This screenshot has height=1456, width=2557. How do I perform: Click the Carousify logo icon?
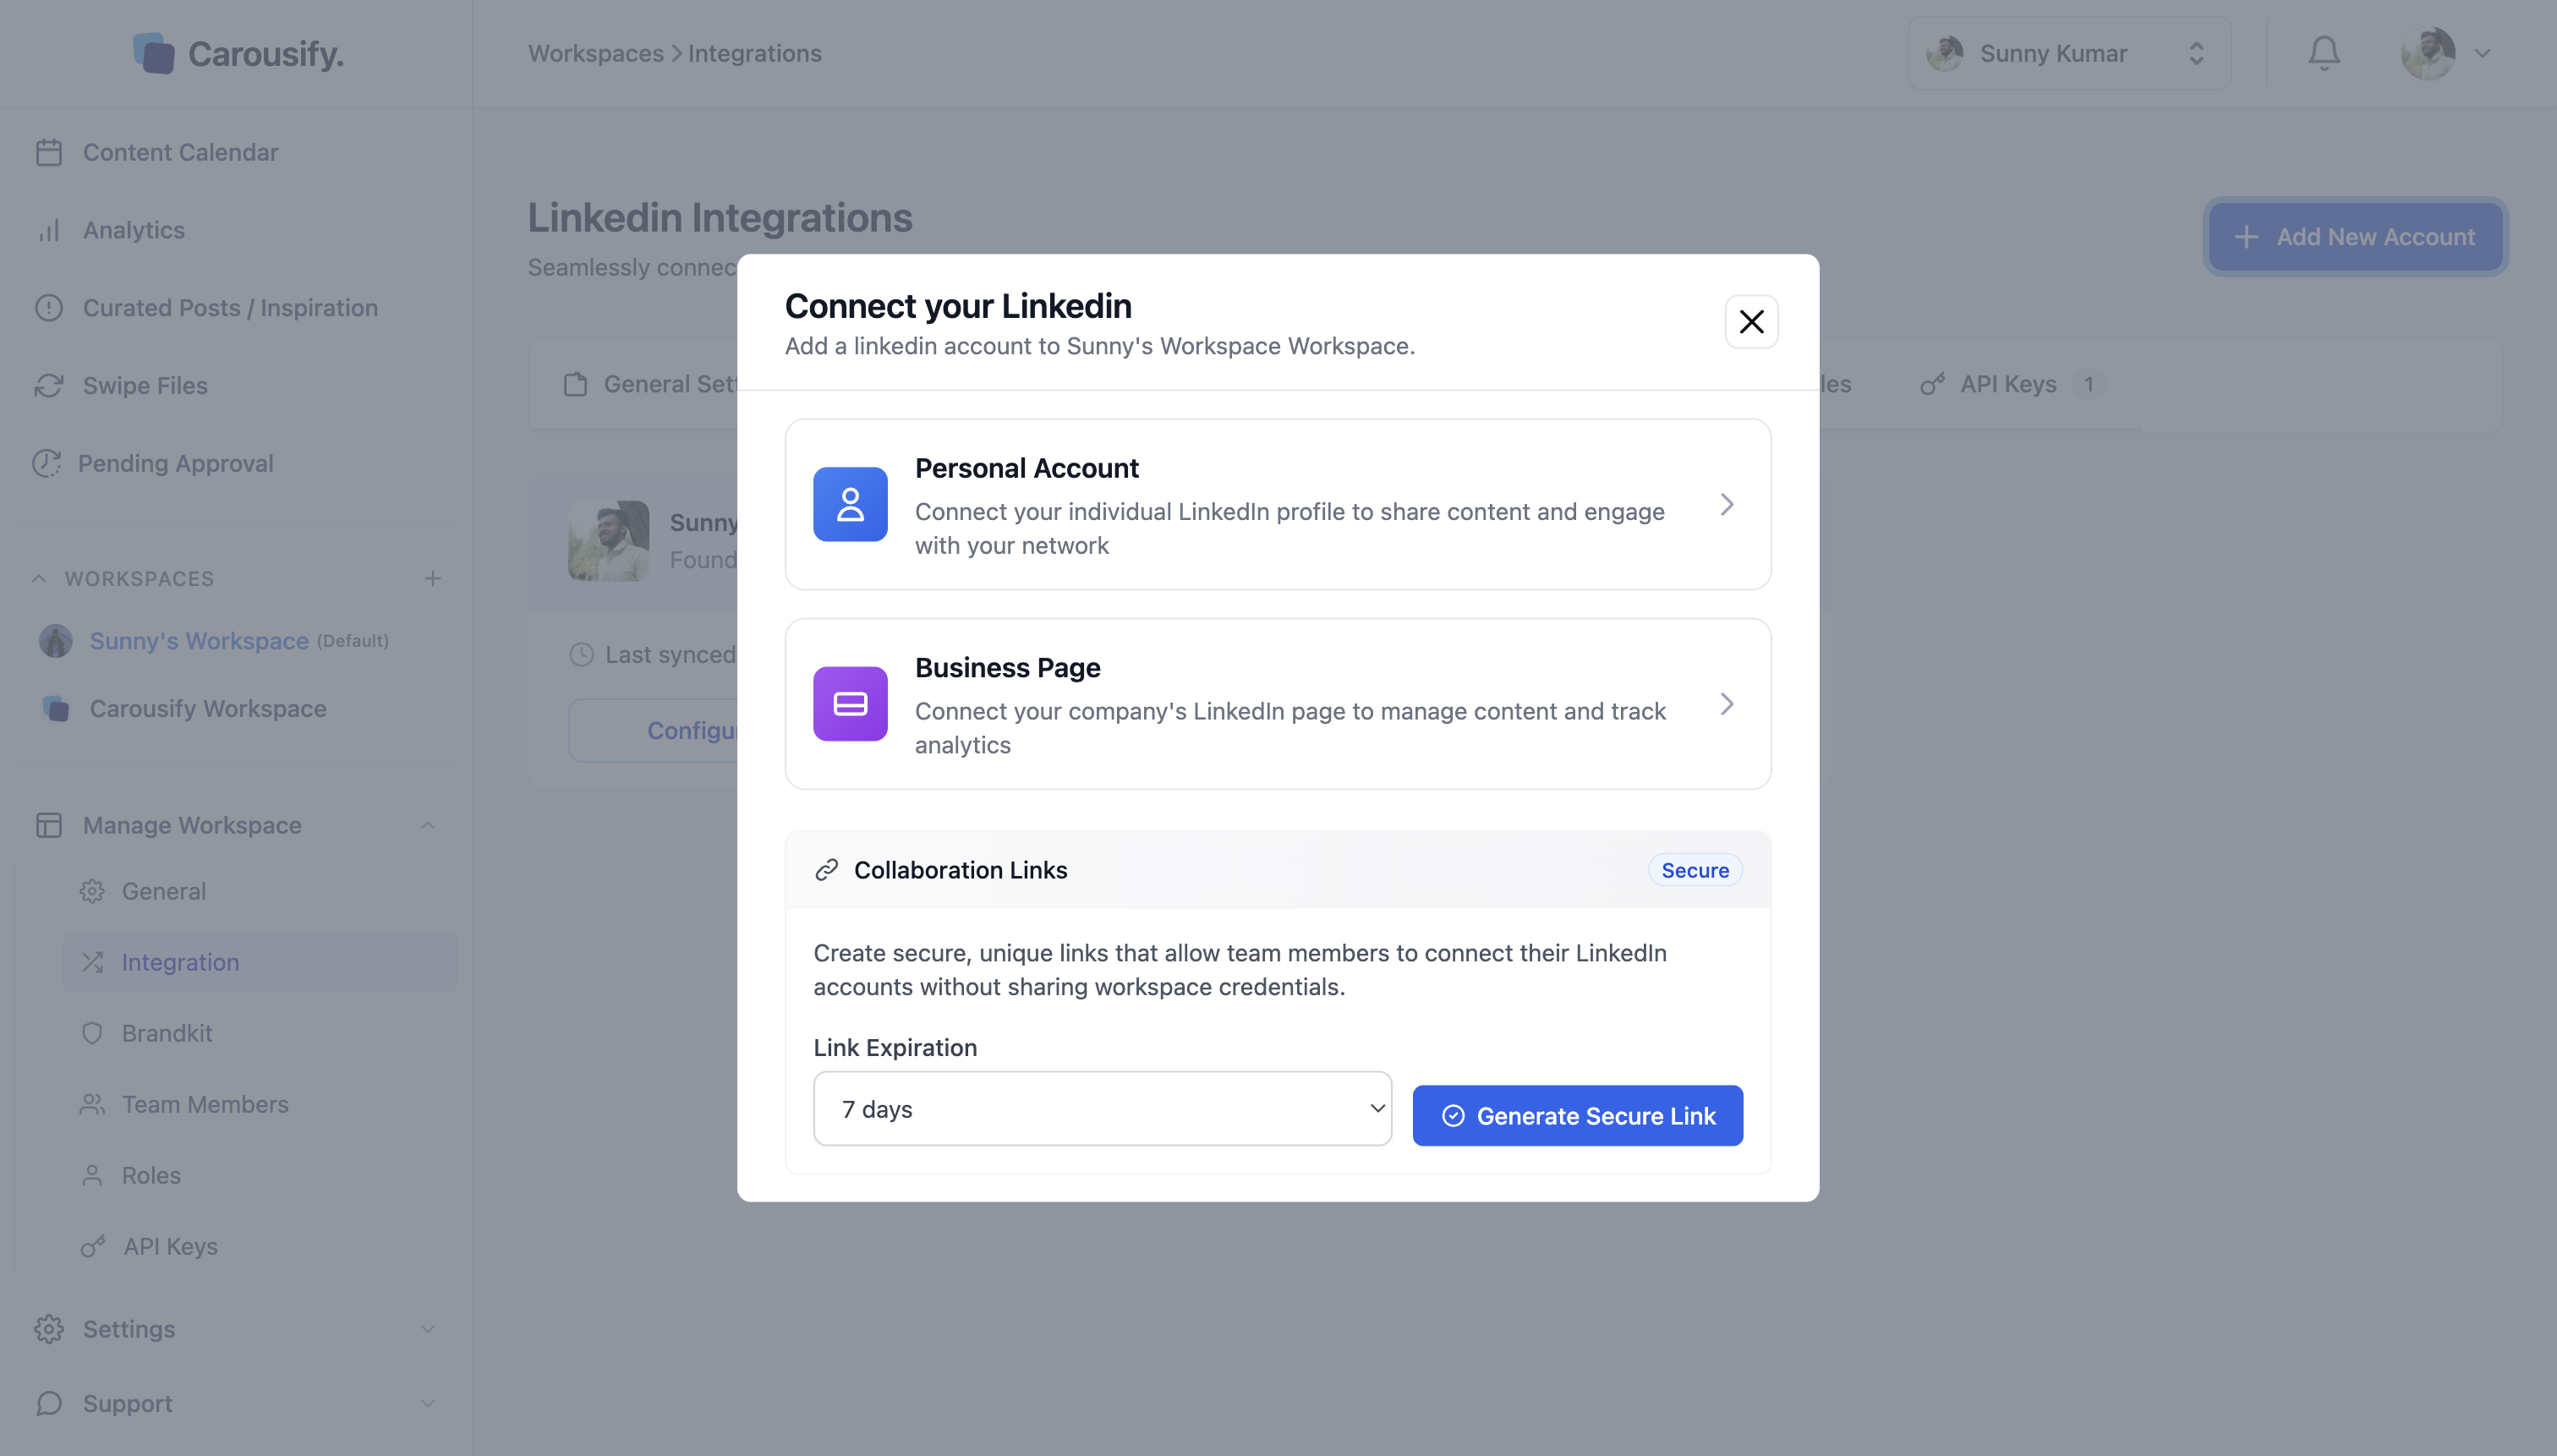coord(153,53)
